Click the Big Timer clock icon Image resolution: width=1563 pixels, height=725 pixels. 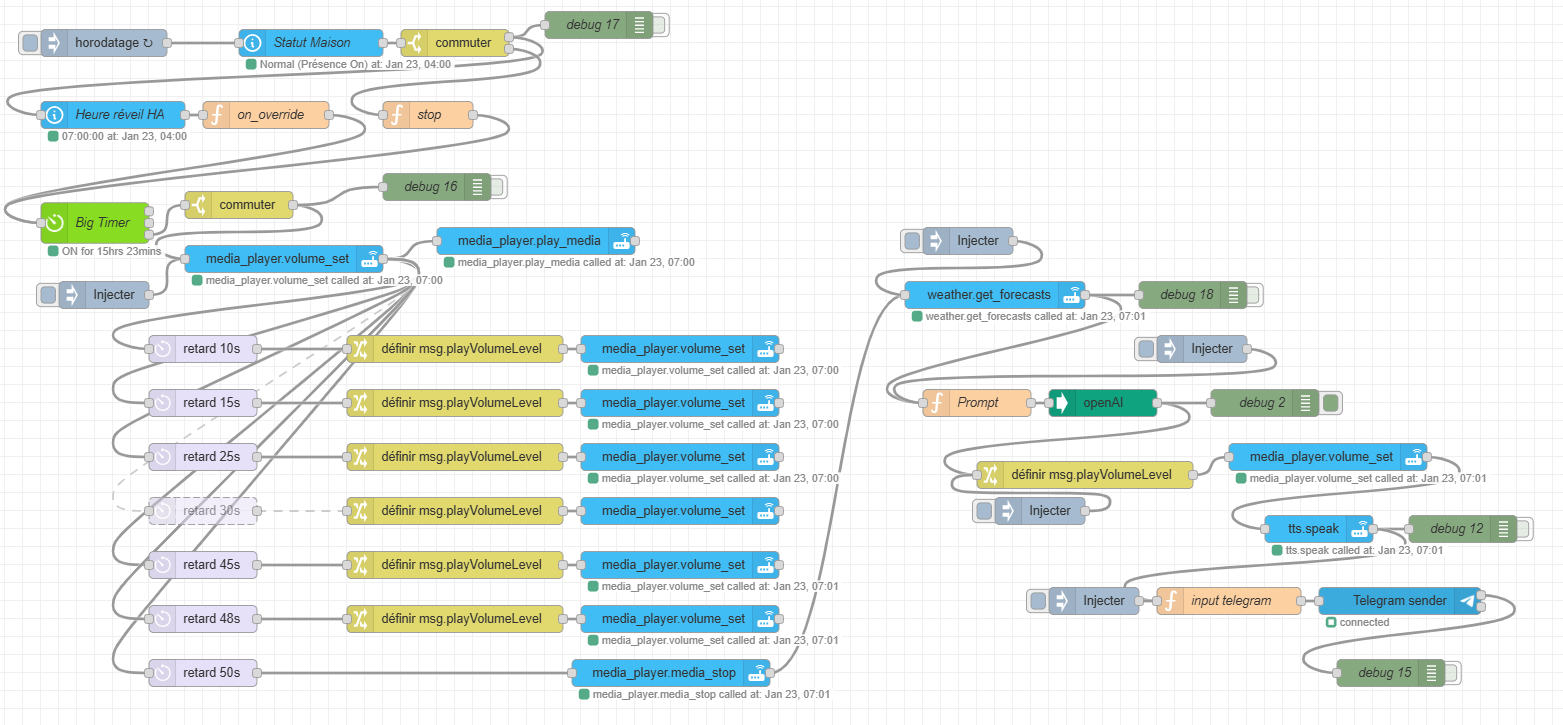[x=54, y=223]
